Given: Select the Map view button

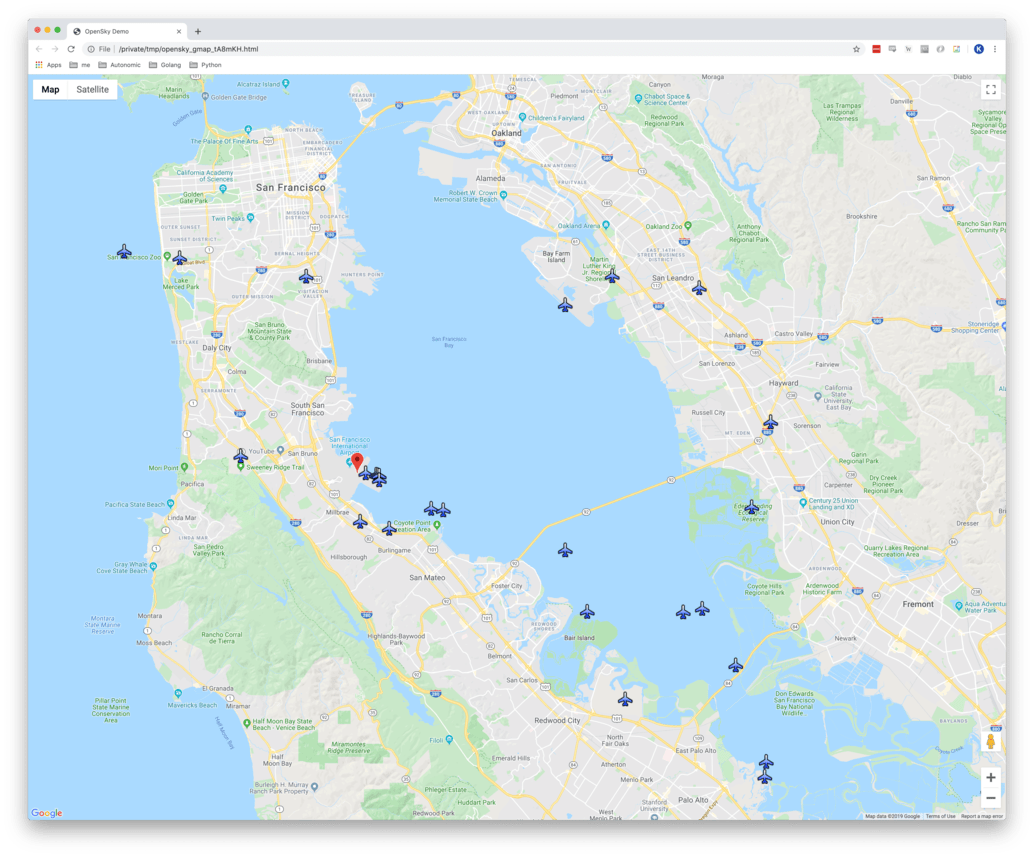Looking at the screenshot, I should (x=50, y=90).
